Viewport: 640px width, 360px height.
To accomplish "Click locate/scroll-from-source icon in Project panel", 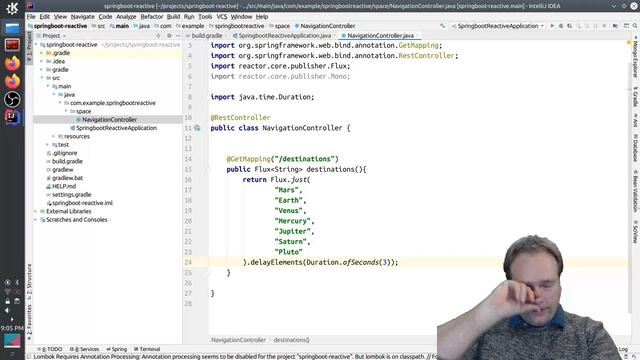I will click(x=158, y=36).
